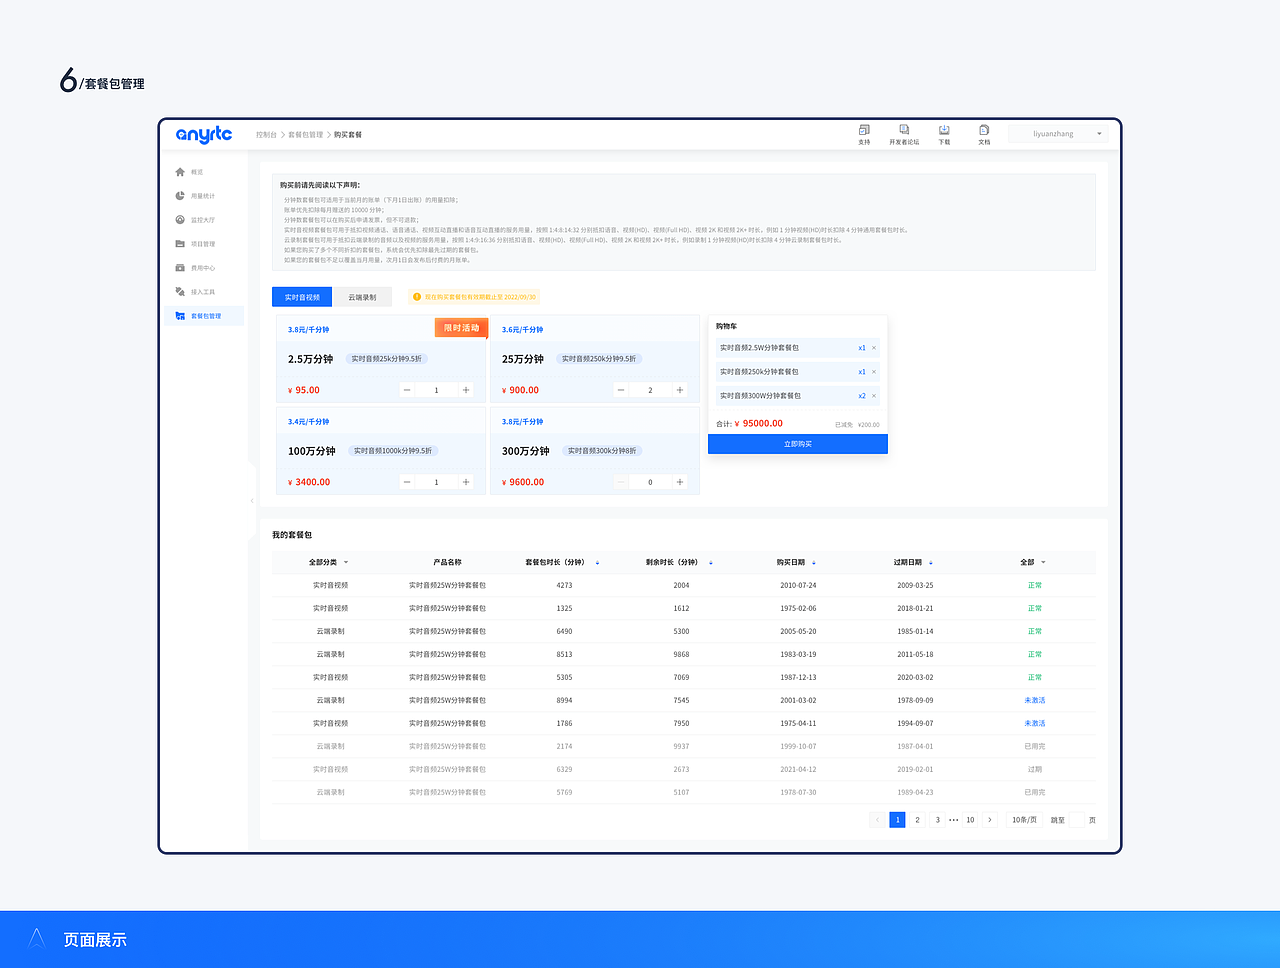Click the 过期 status cell

1034,770
